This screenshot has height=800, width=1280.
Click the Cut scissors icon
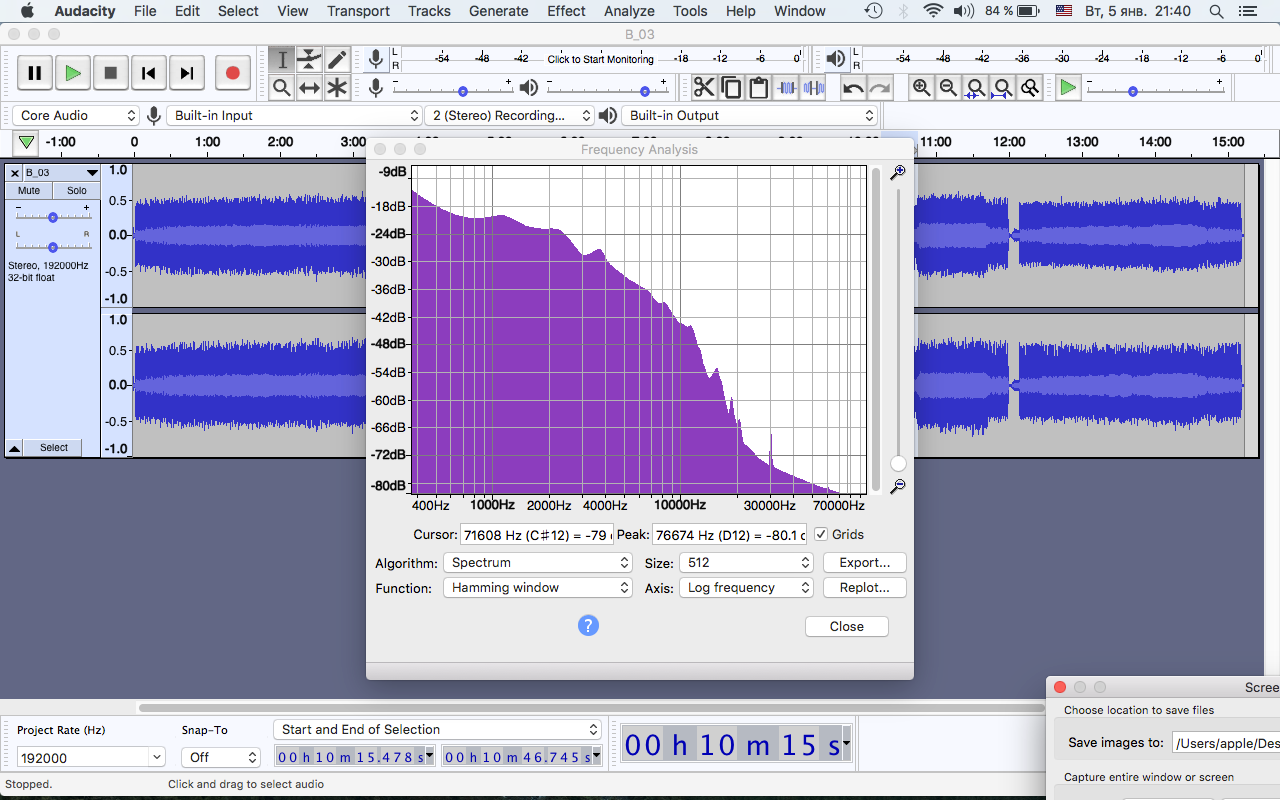tap(704, 88)
